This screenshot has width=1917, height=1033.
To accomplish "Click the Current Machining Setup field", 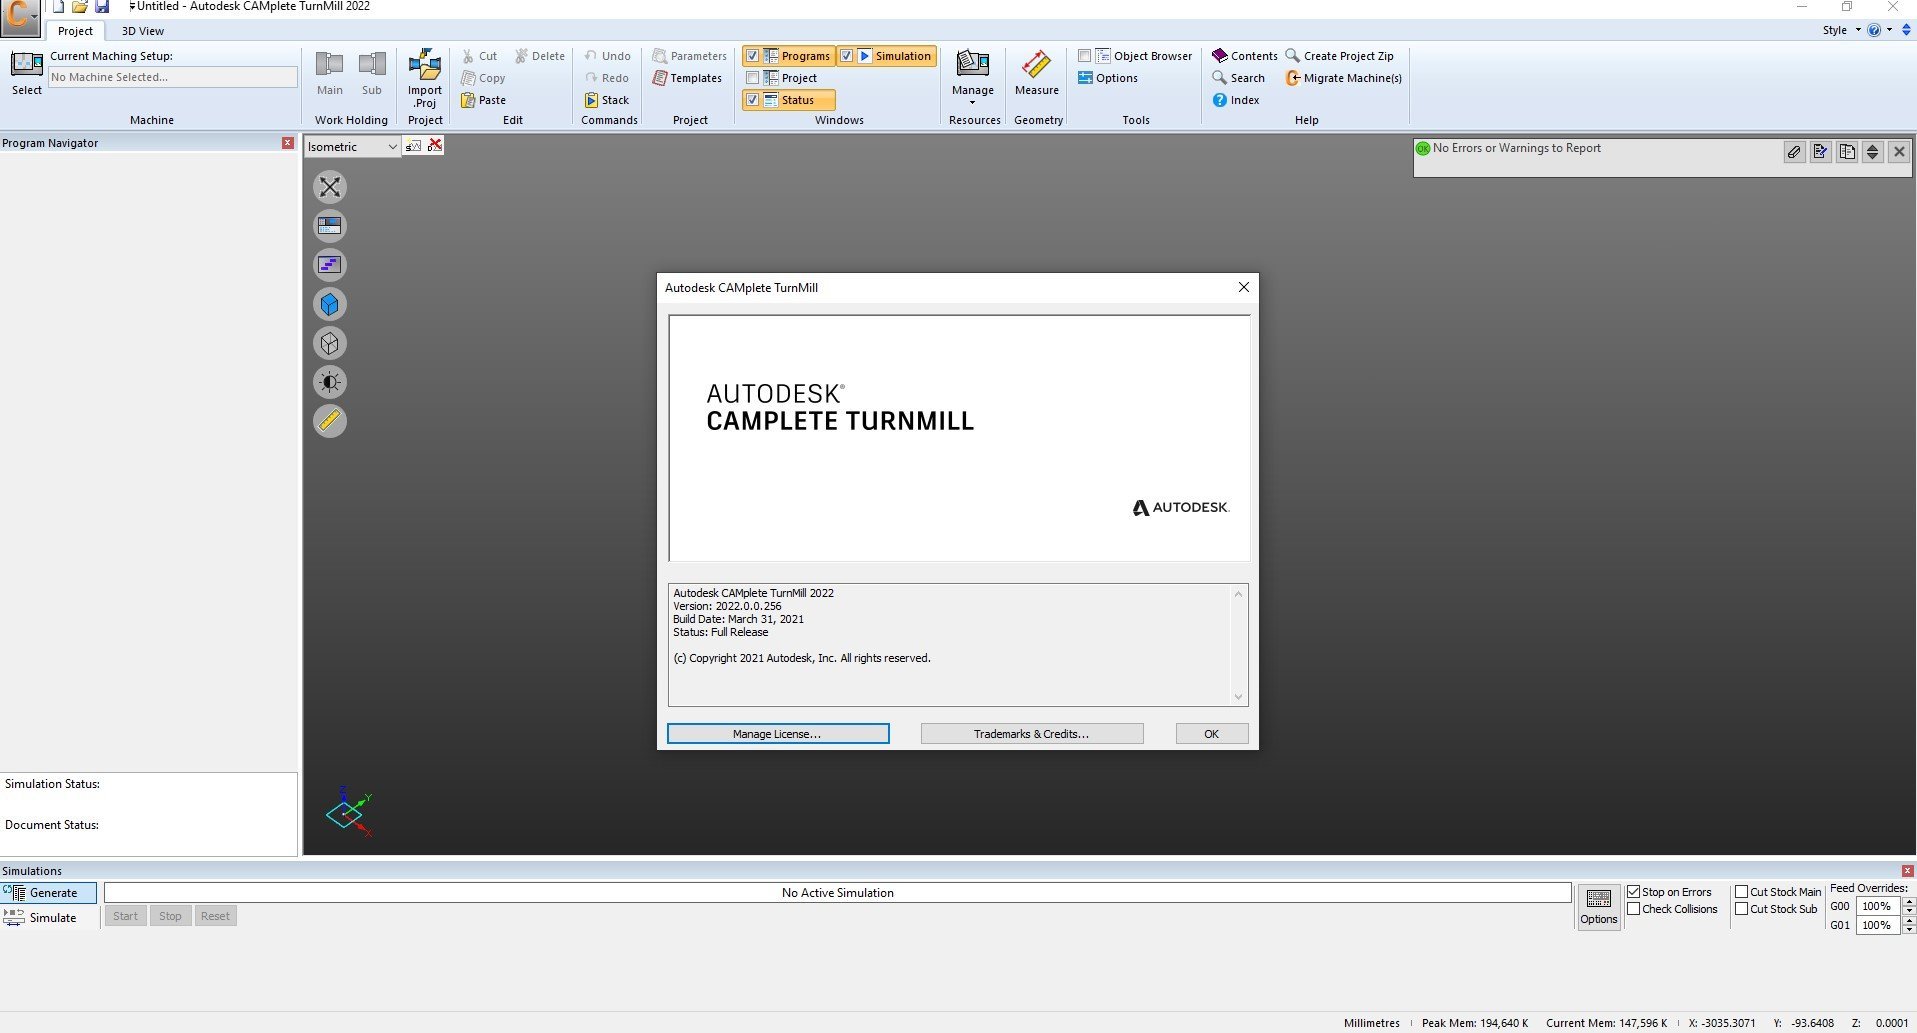I will click(x=173, y=77).
